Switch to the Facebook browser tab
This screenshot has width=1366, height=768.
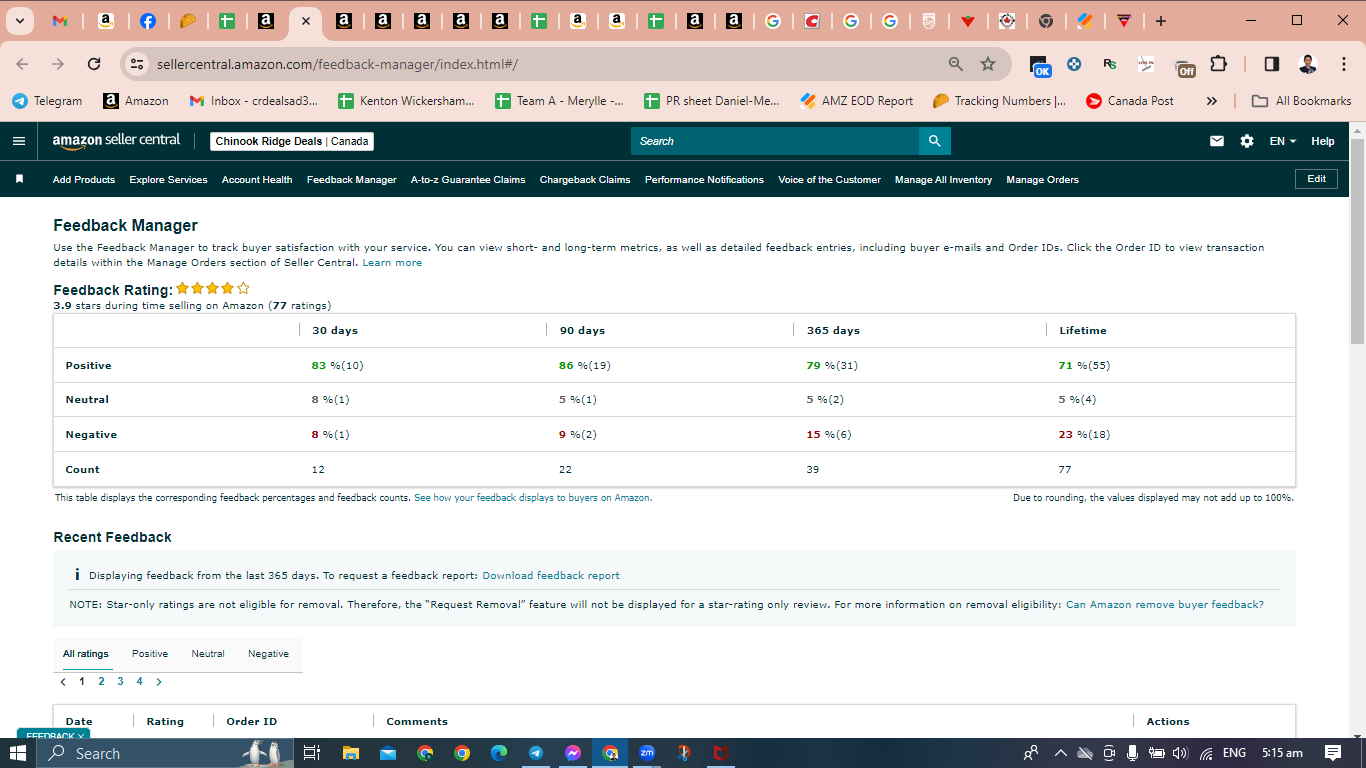(x=148, y=21)
